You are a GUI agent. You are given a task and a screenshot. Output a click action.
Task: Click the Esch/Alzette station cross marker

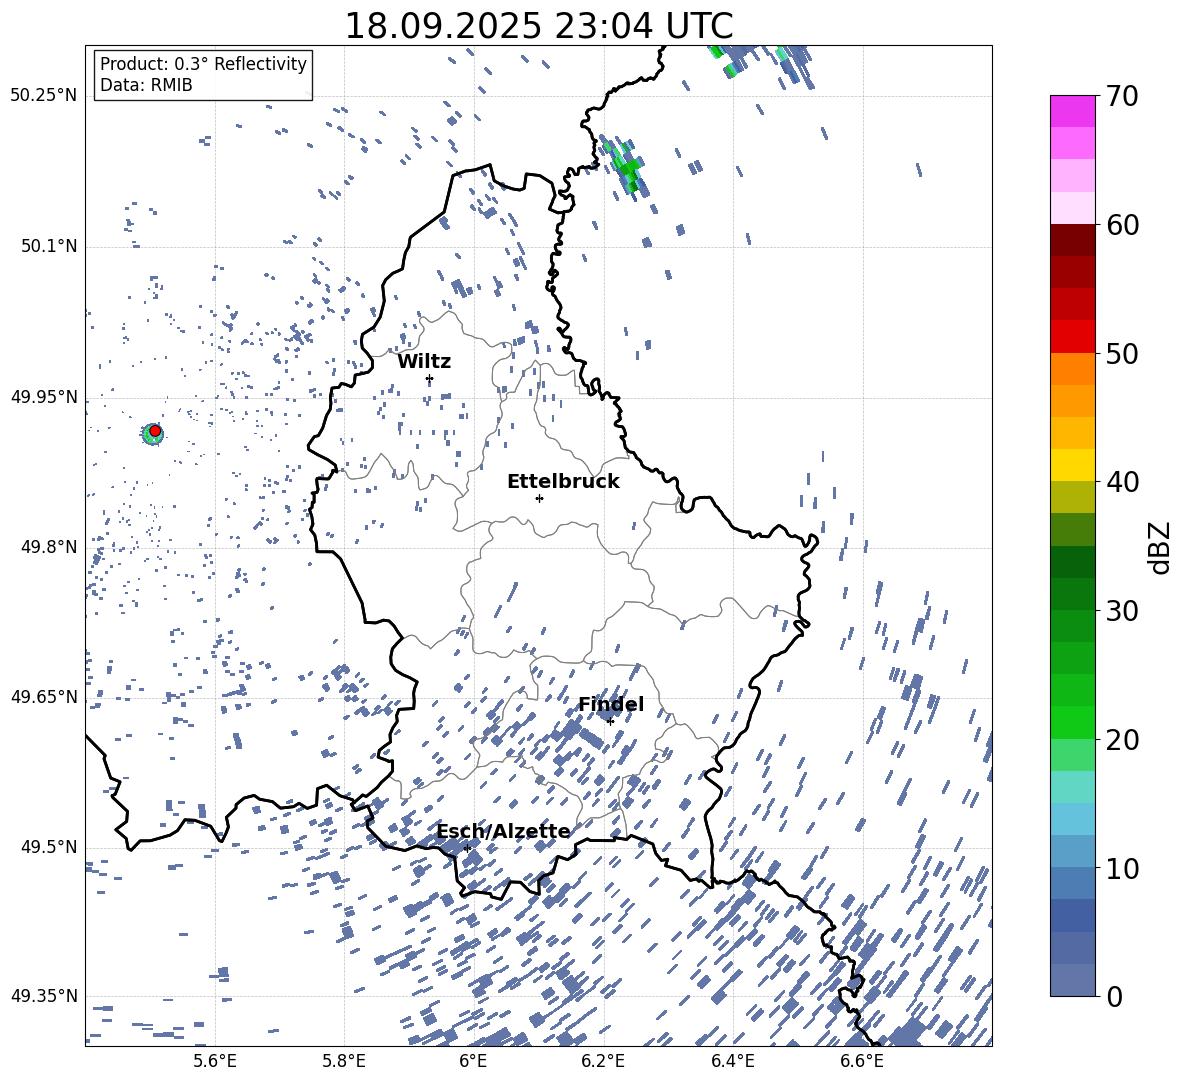pyautogui.click(x=467, y=848)
